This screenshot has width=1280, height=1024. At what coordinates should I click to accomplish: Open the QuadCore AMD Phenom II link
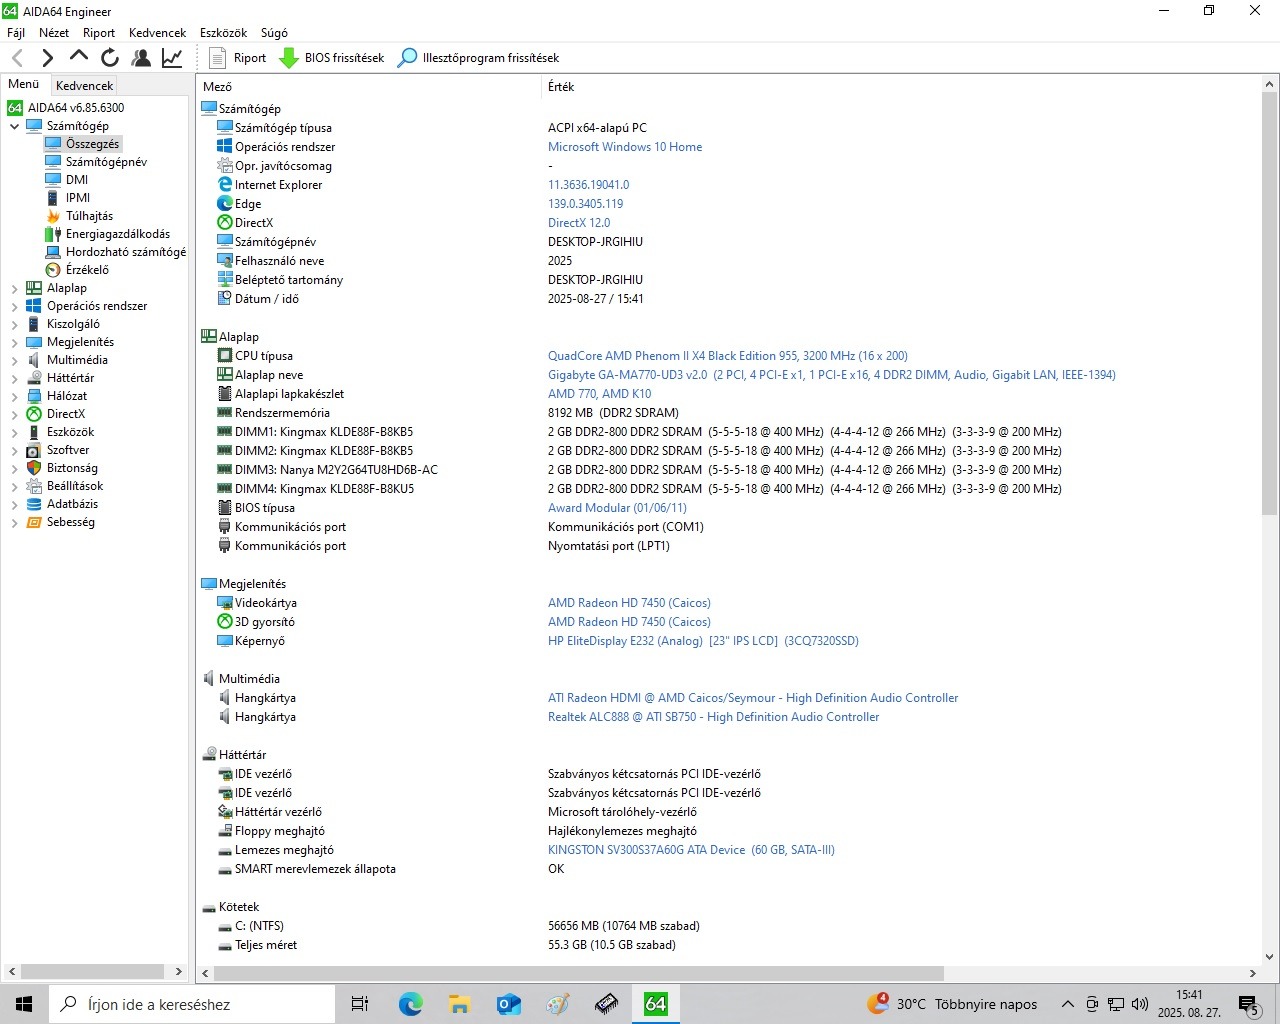[728, 356]
